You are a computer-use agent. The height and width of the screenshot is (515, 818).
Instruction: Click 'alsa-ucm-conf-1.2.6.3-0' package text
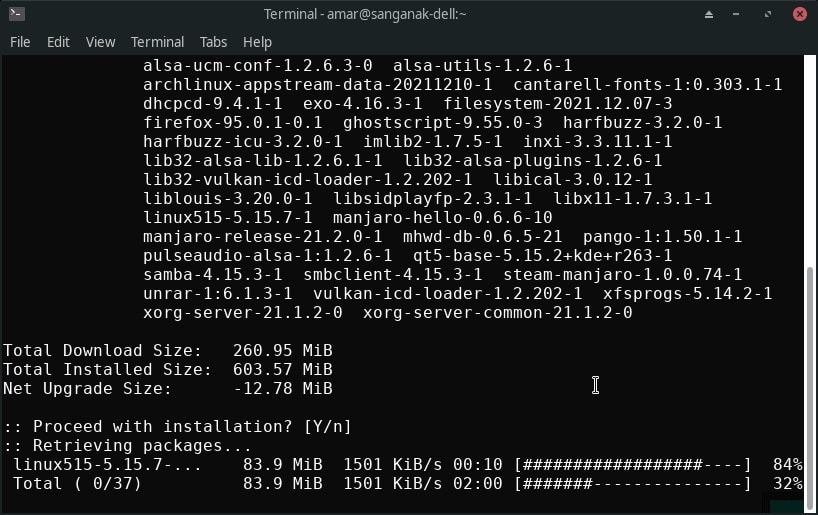(x=258, y=66)
